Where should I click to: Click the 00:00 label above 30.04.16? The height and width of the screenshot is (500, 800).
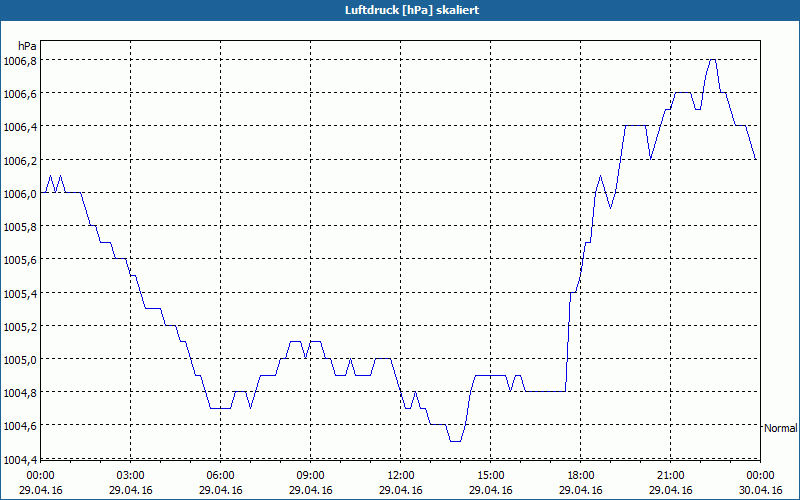click(x=760, y=476)
